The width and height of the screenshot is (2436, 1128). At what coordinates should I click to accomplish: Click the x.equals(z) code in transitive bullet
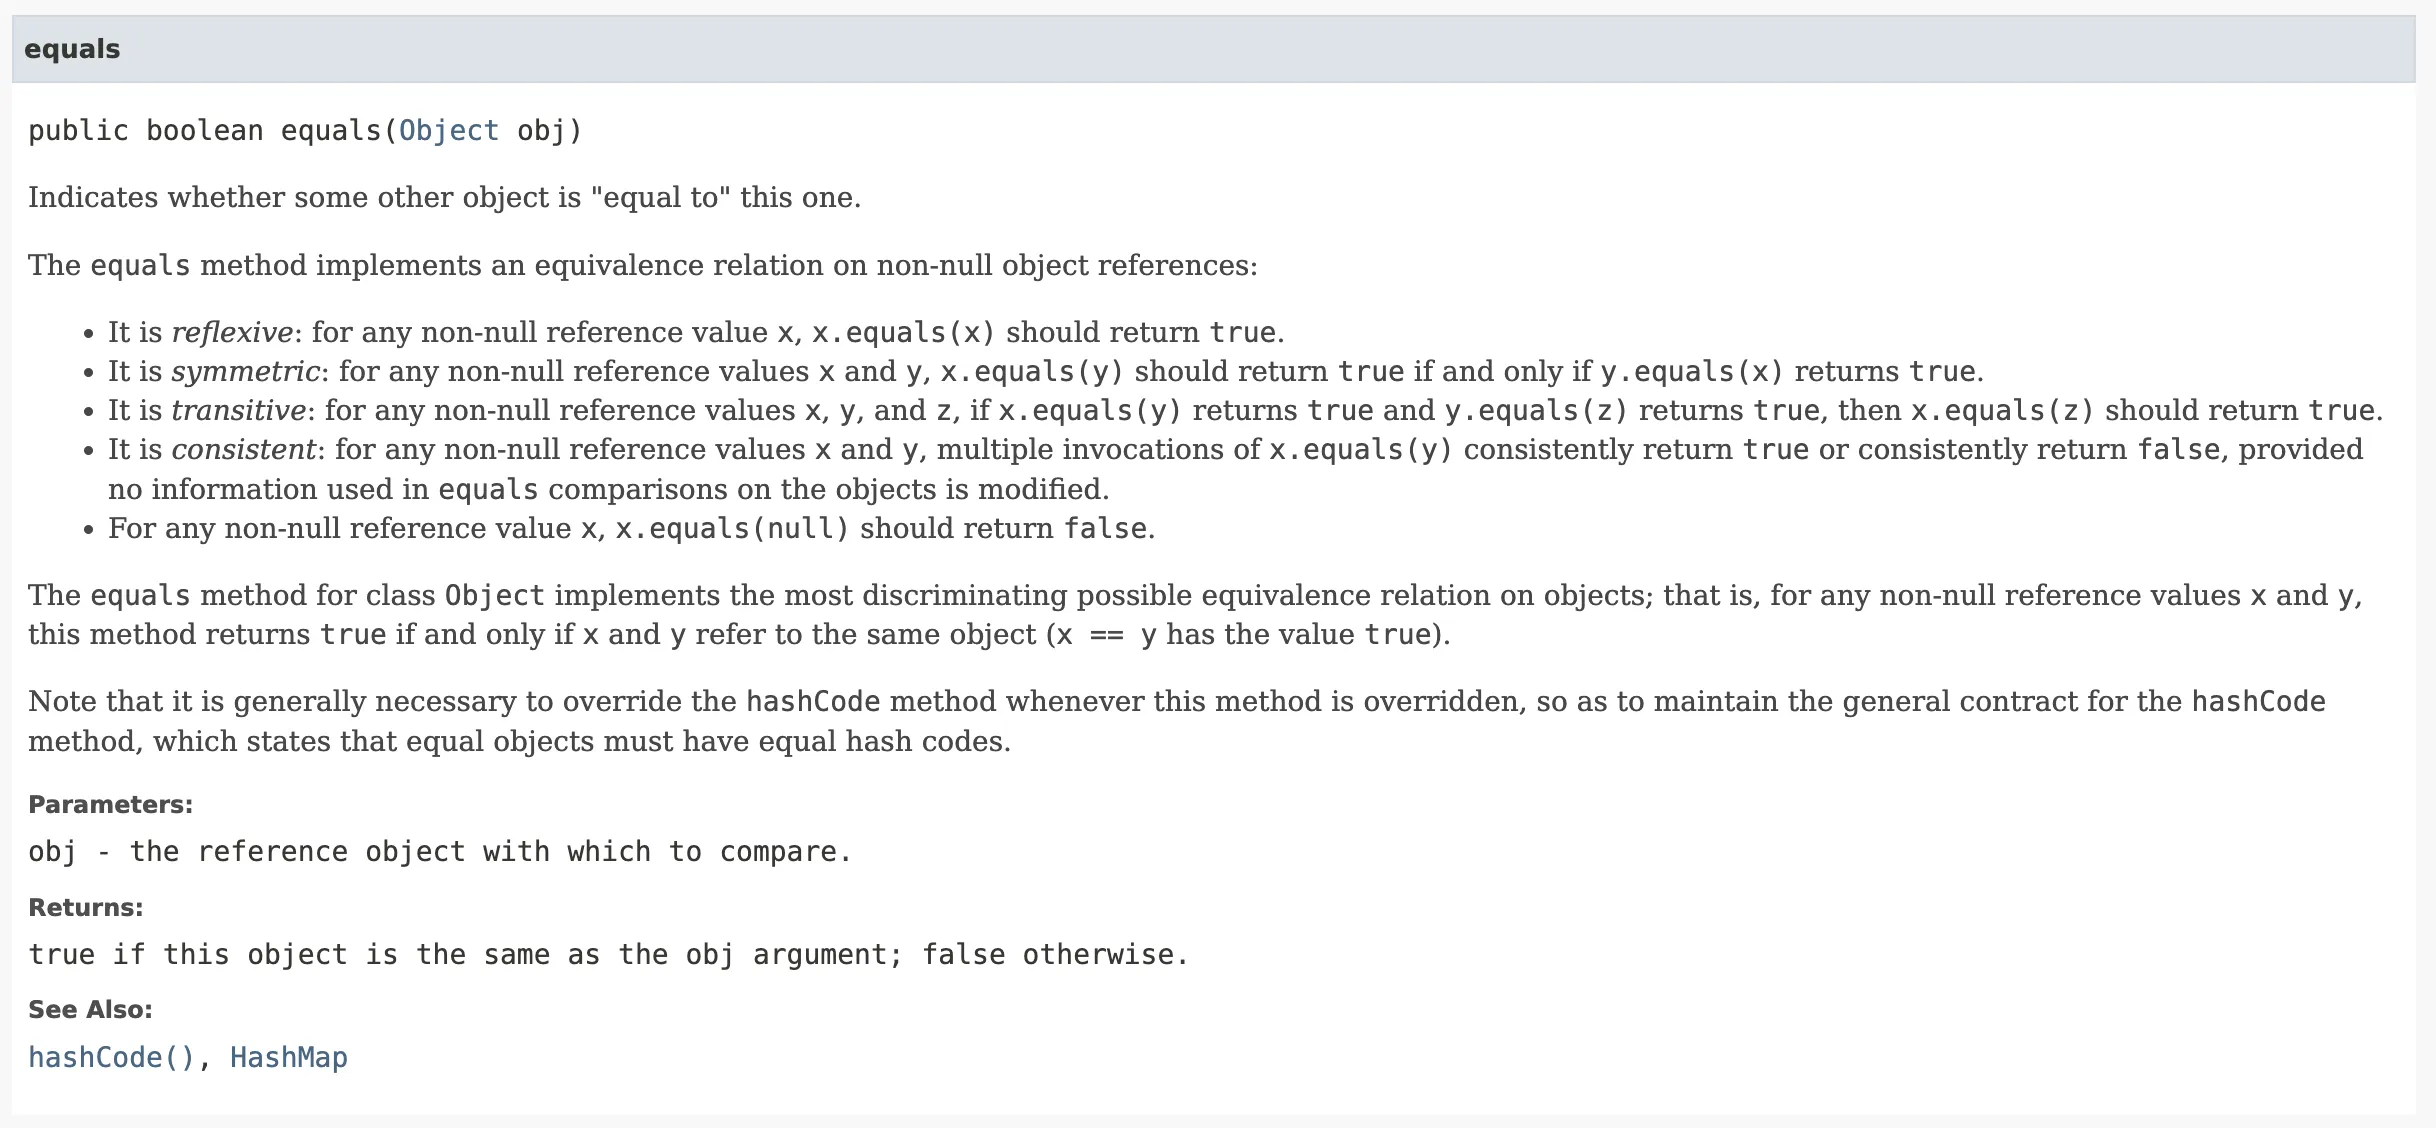point(2003,411)
